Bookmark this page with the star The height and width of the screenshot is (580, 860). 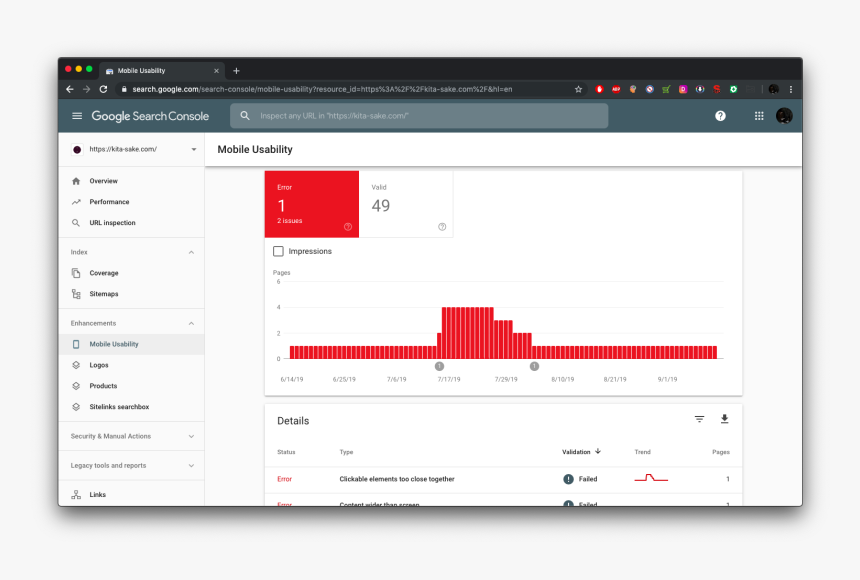tap(578, 89)
